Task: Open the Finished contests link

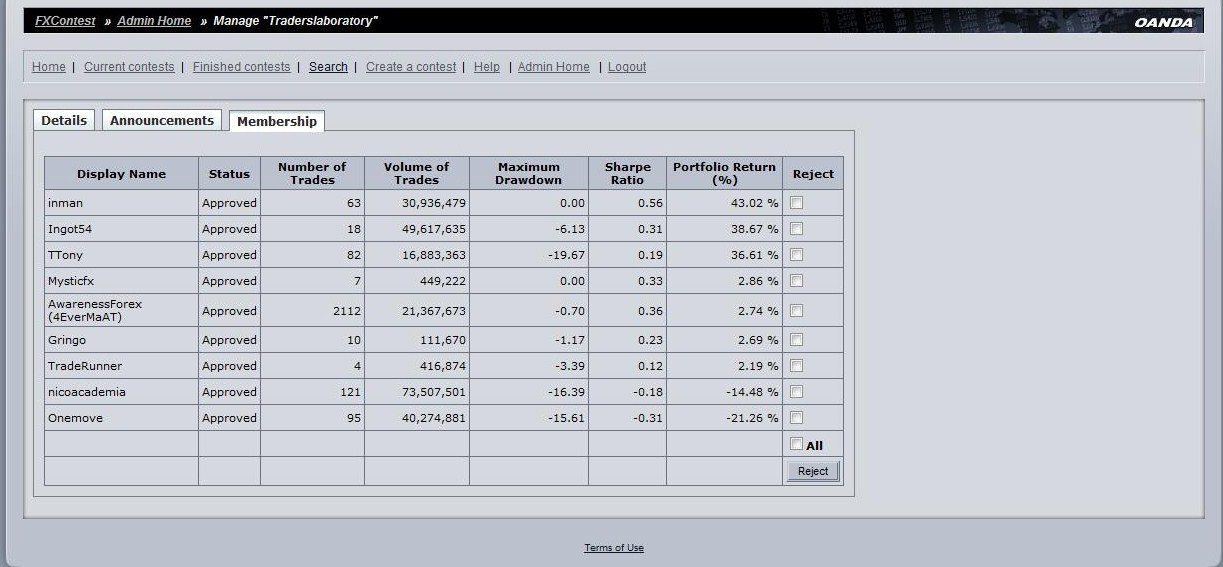Action: point(241,67)
